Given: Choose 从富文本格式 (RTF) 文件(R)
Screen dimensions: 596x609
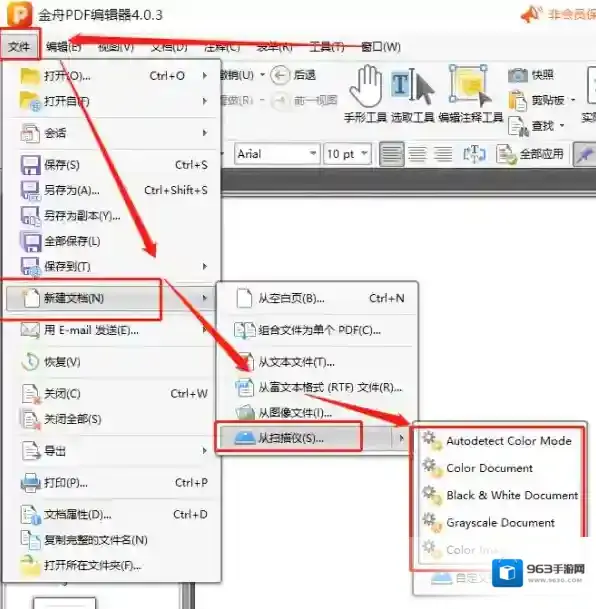Looking at the screenshot, I should click(317, 387).
